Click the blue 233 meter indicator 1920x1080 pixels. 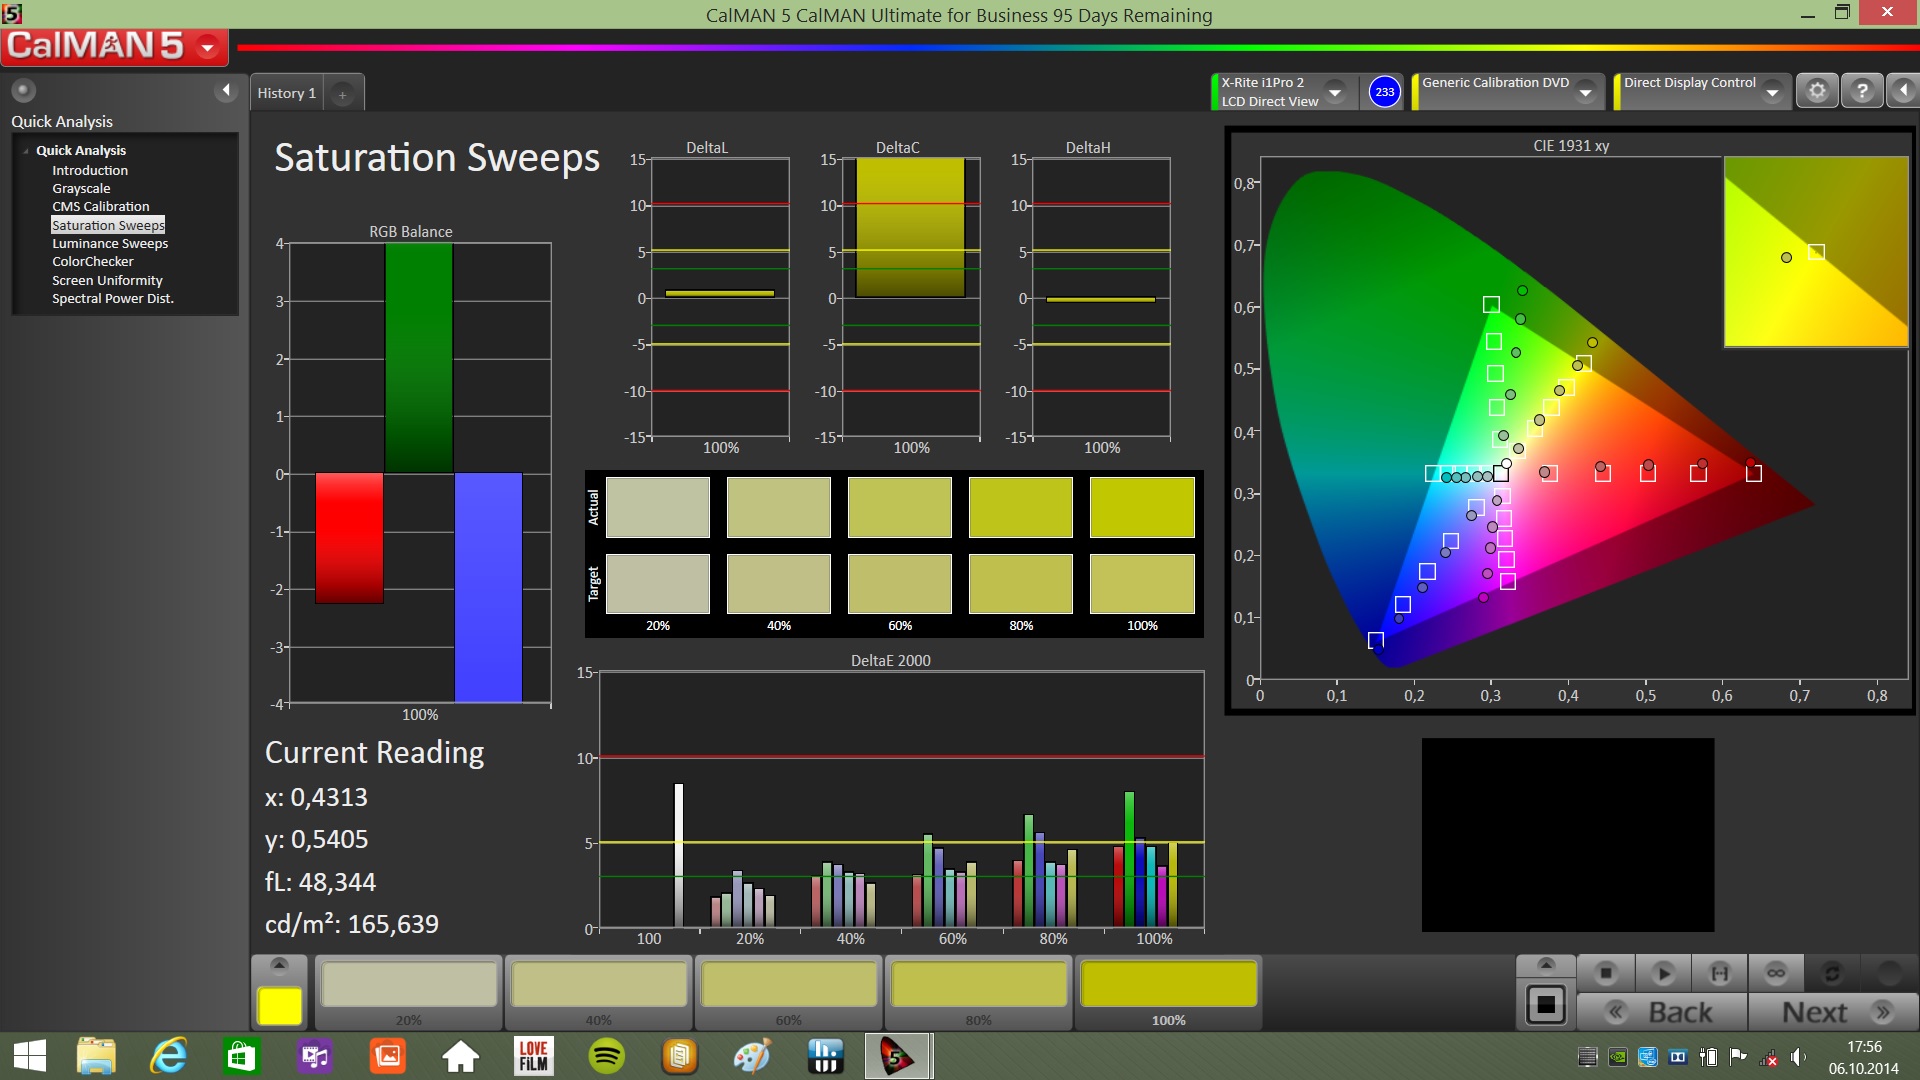point(1384,92)
